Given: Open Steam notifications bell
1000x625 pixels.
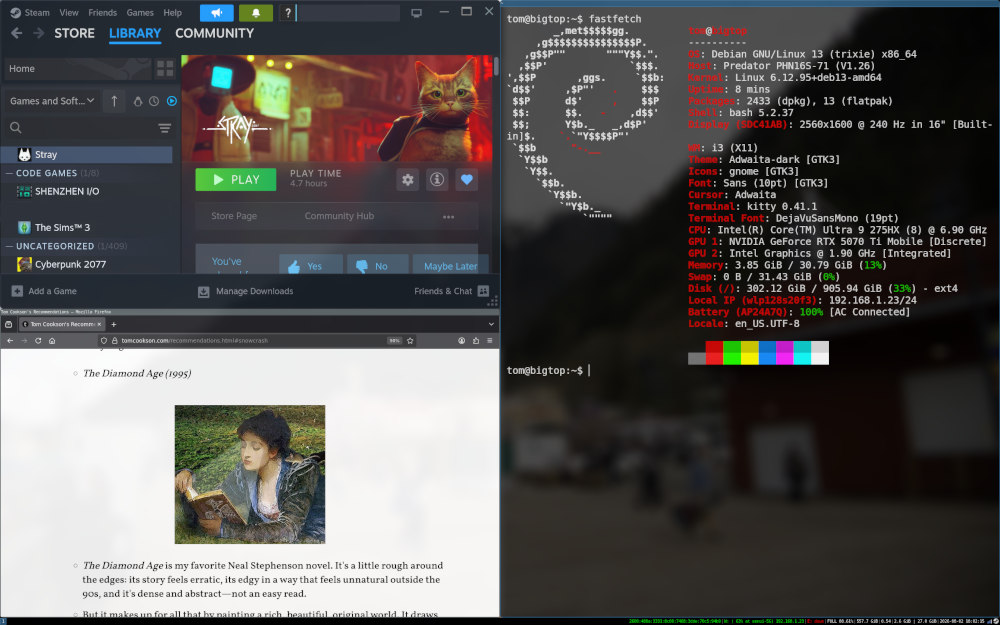Looking at the screenshot, I should point(256,13).
